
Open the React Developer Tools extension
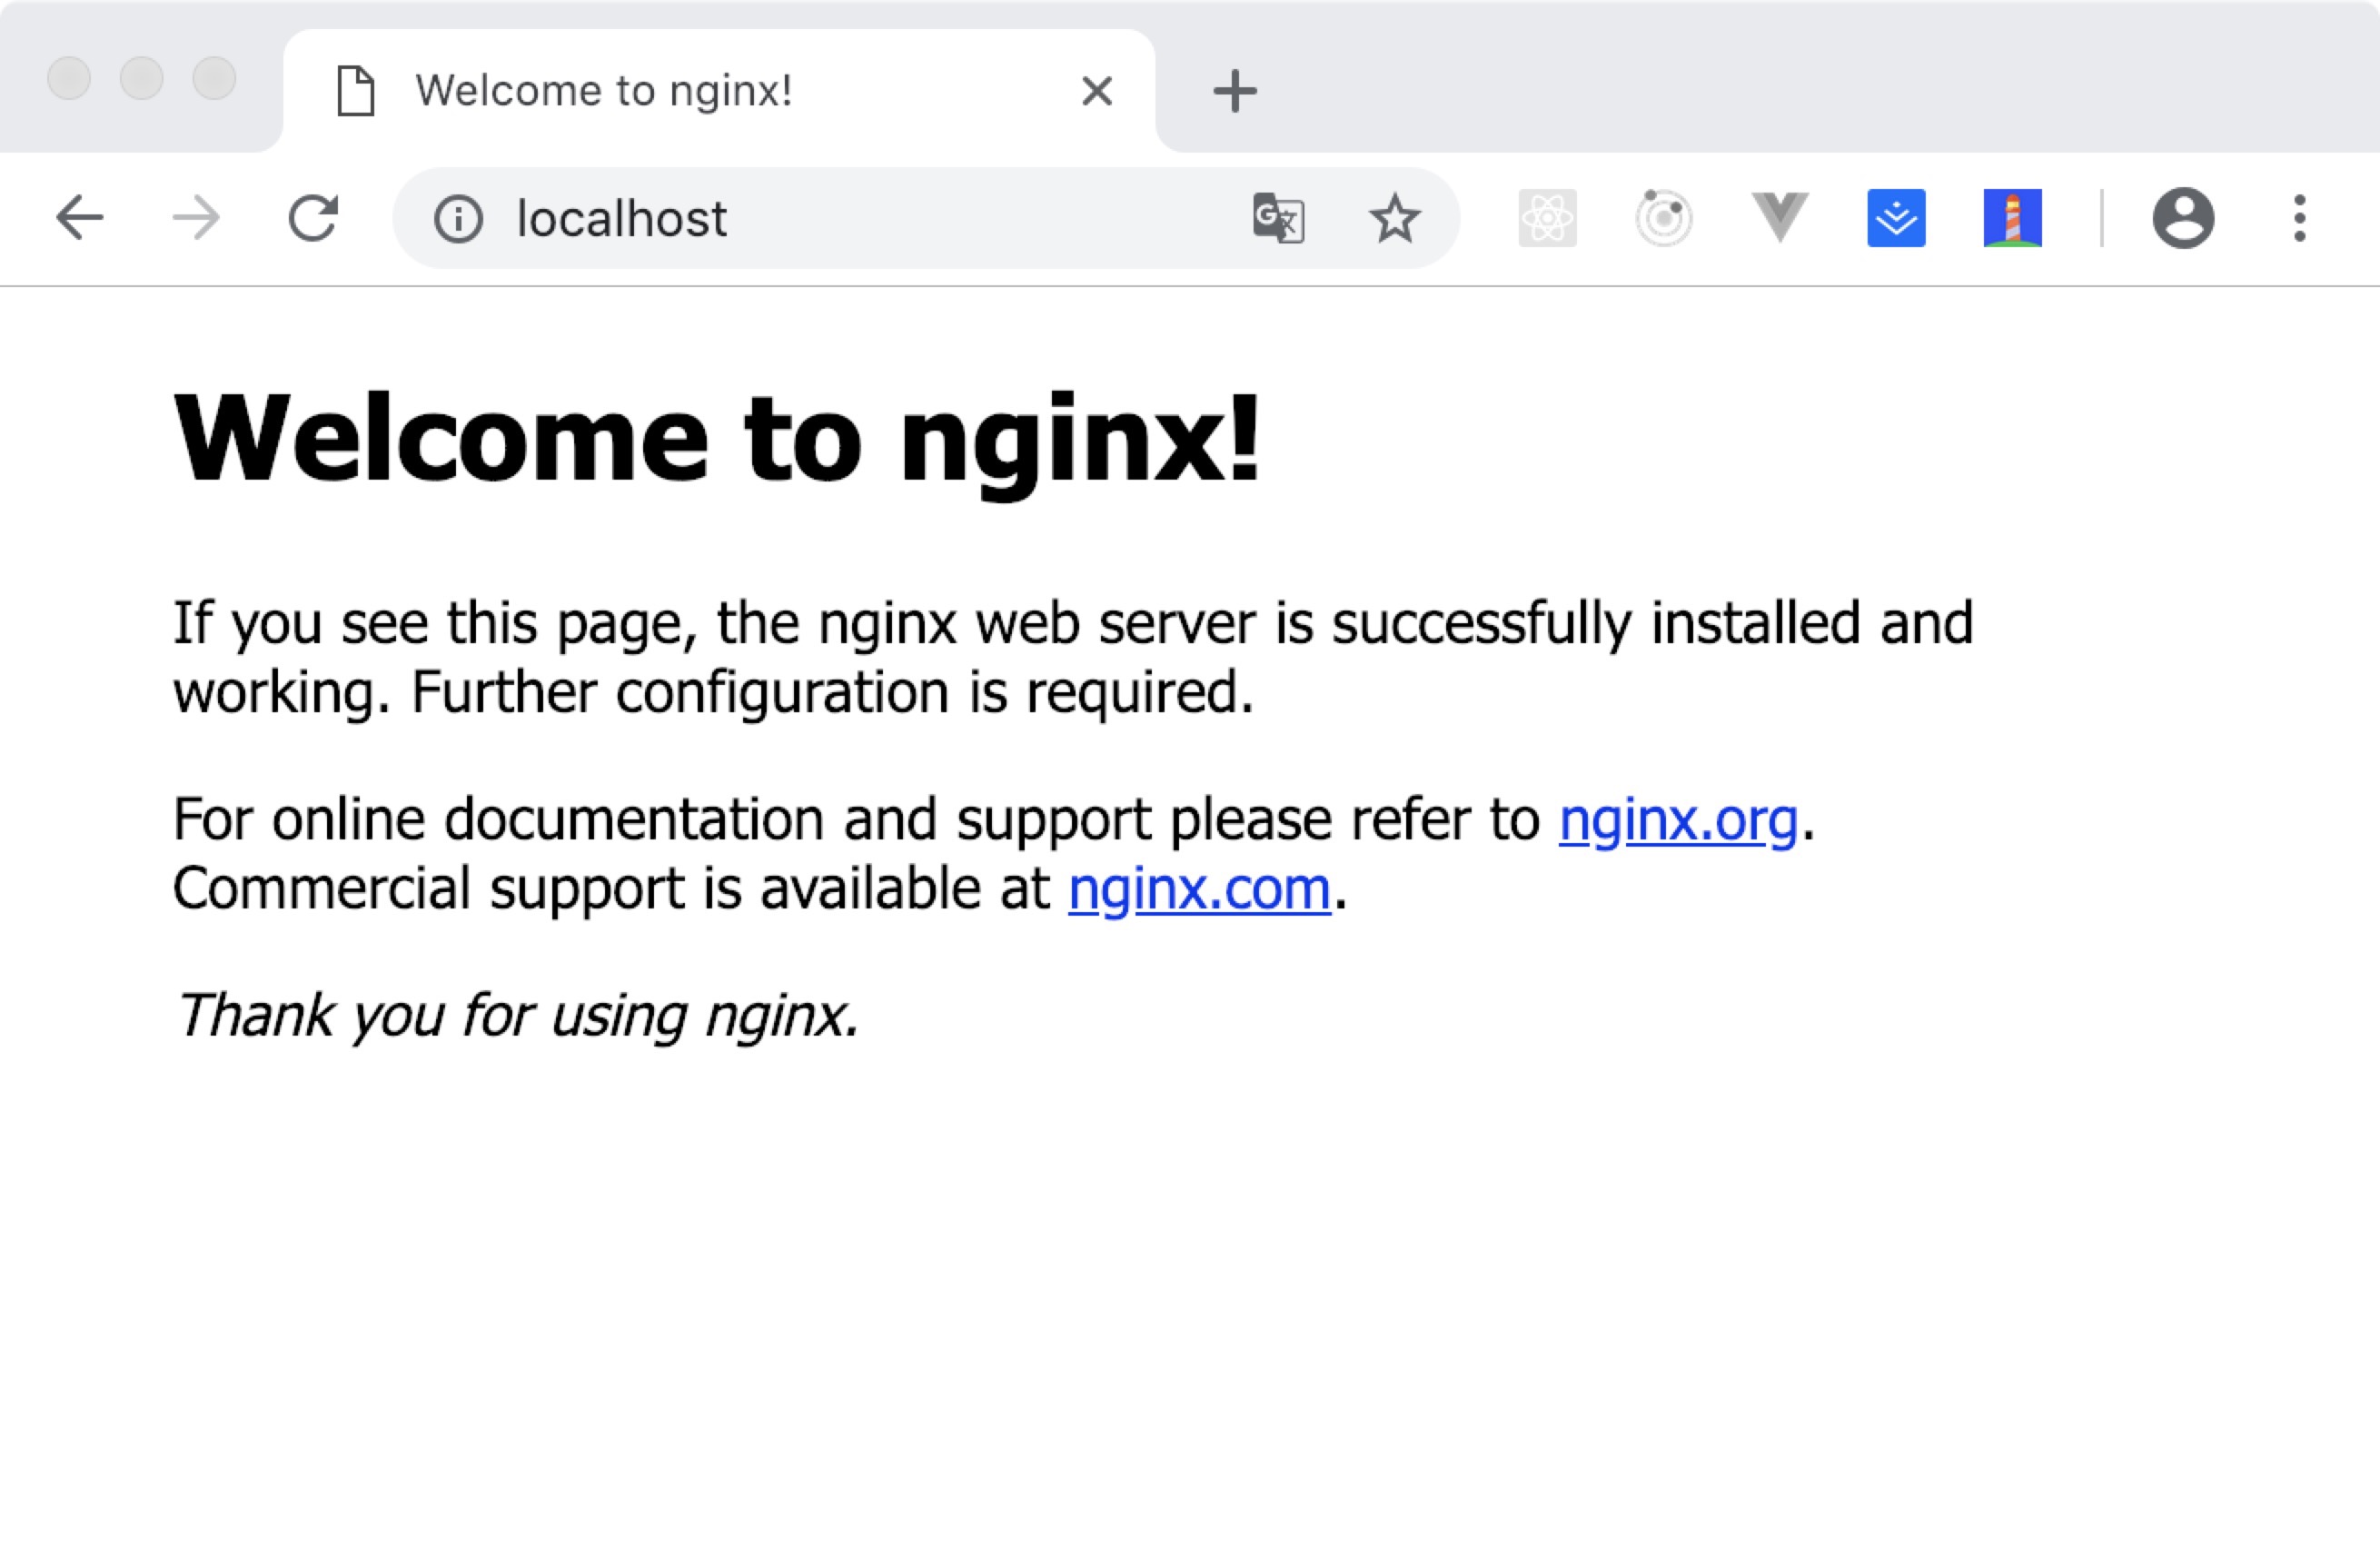[1547, 218]
